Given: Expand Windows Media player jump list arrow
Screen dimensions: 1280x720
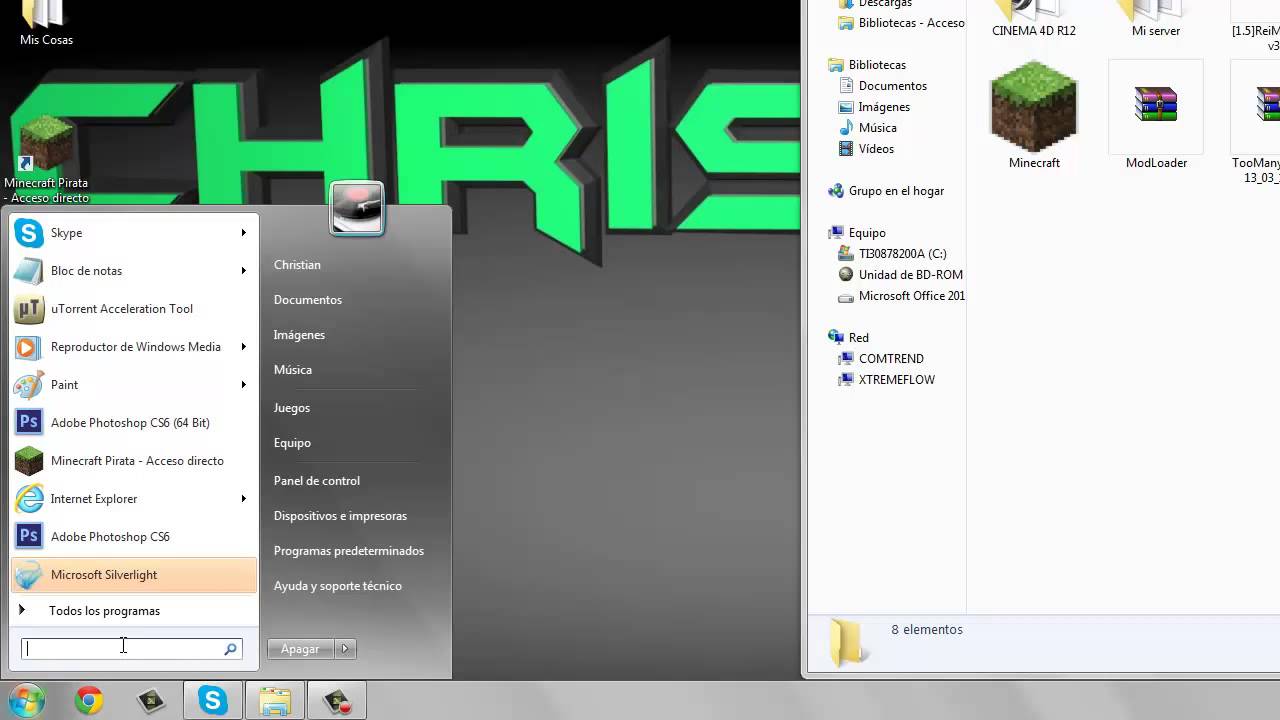Looking at the screenshot, I should [x=243, y=347].
